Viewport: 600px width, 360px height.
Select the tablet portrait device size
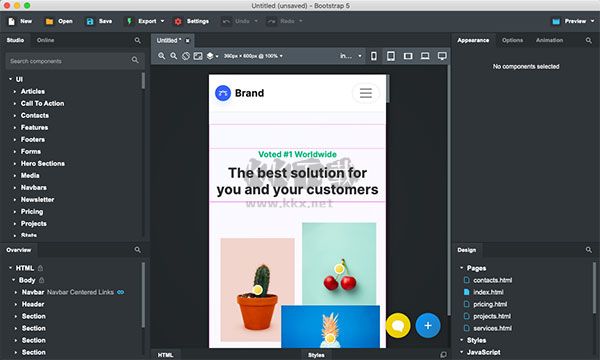click(x=391, y=56)
